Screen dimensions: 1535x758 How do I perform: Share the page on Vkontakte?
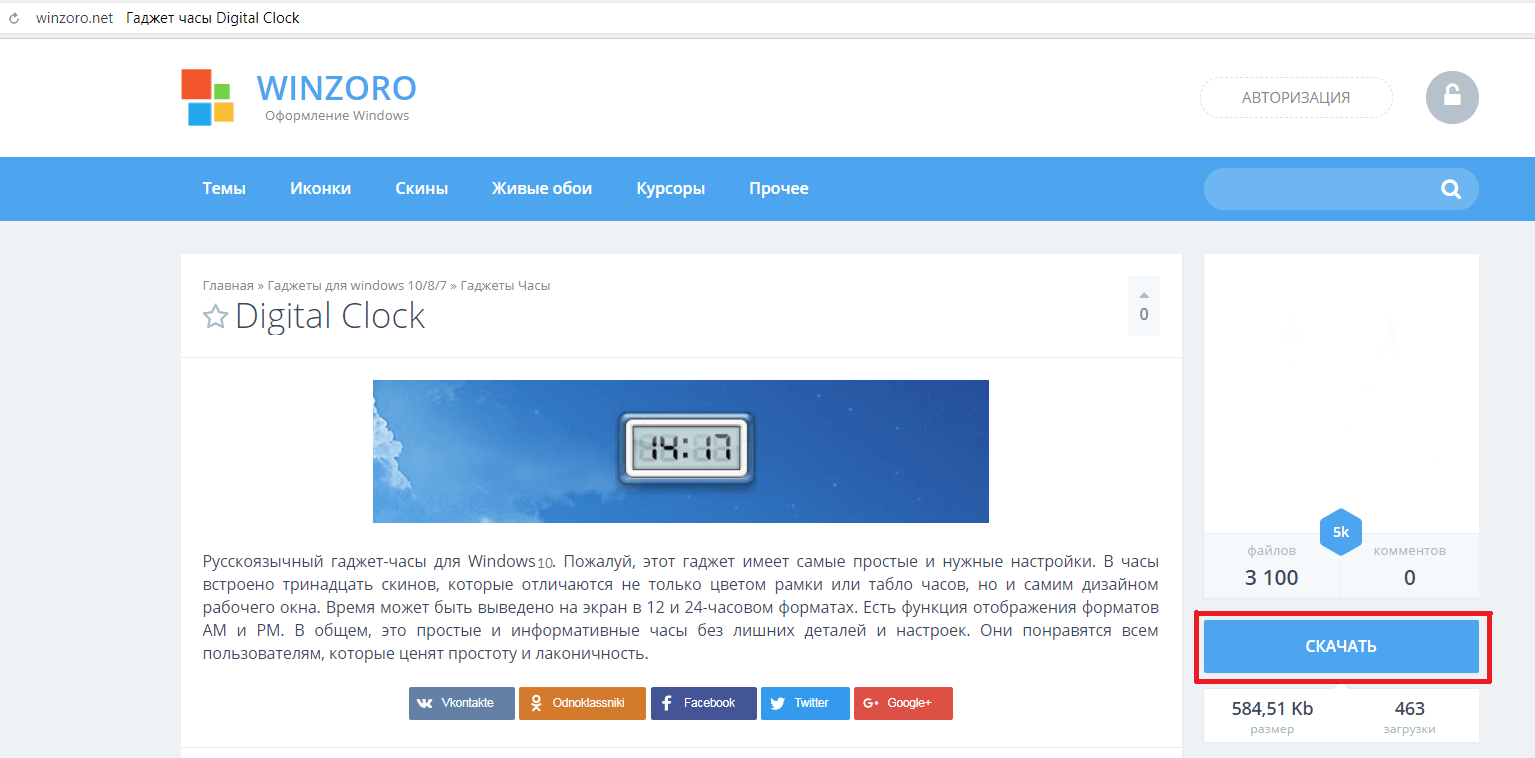pyautogui.click(x=461, y=703)
